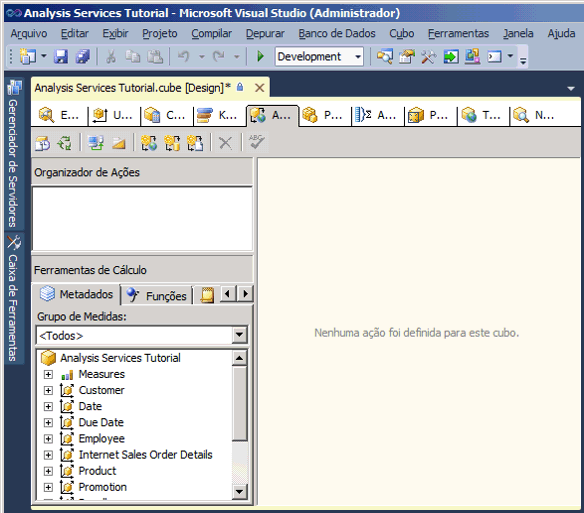Expand the Due Date dimension node
The image size is (584, 513).
[x=48, y=422]
